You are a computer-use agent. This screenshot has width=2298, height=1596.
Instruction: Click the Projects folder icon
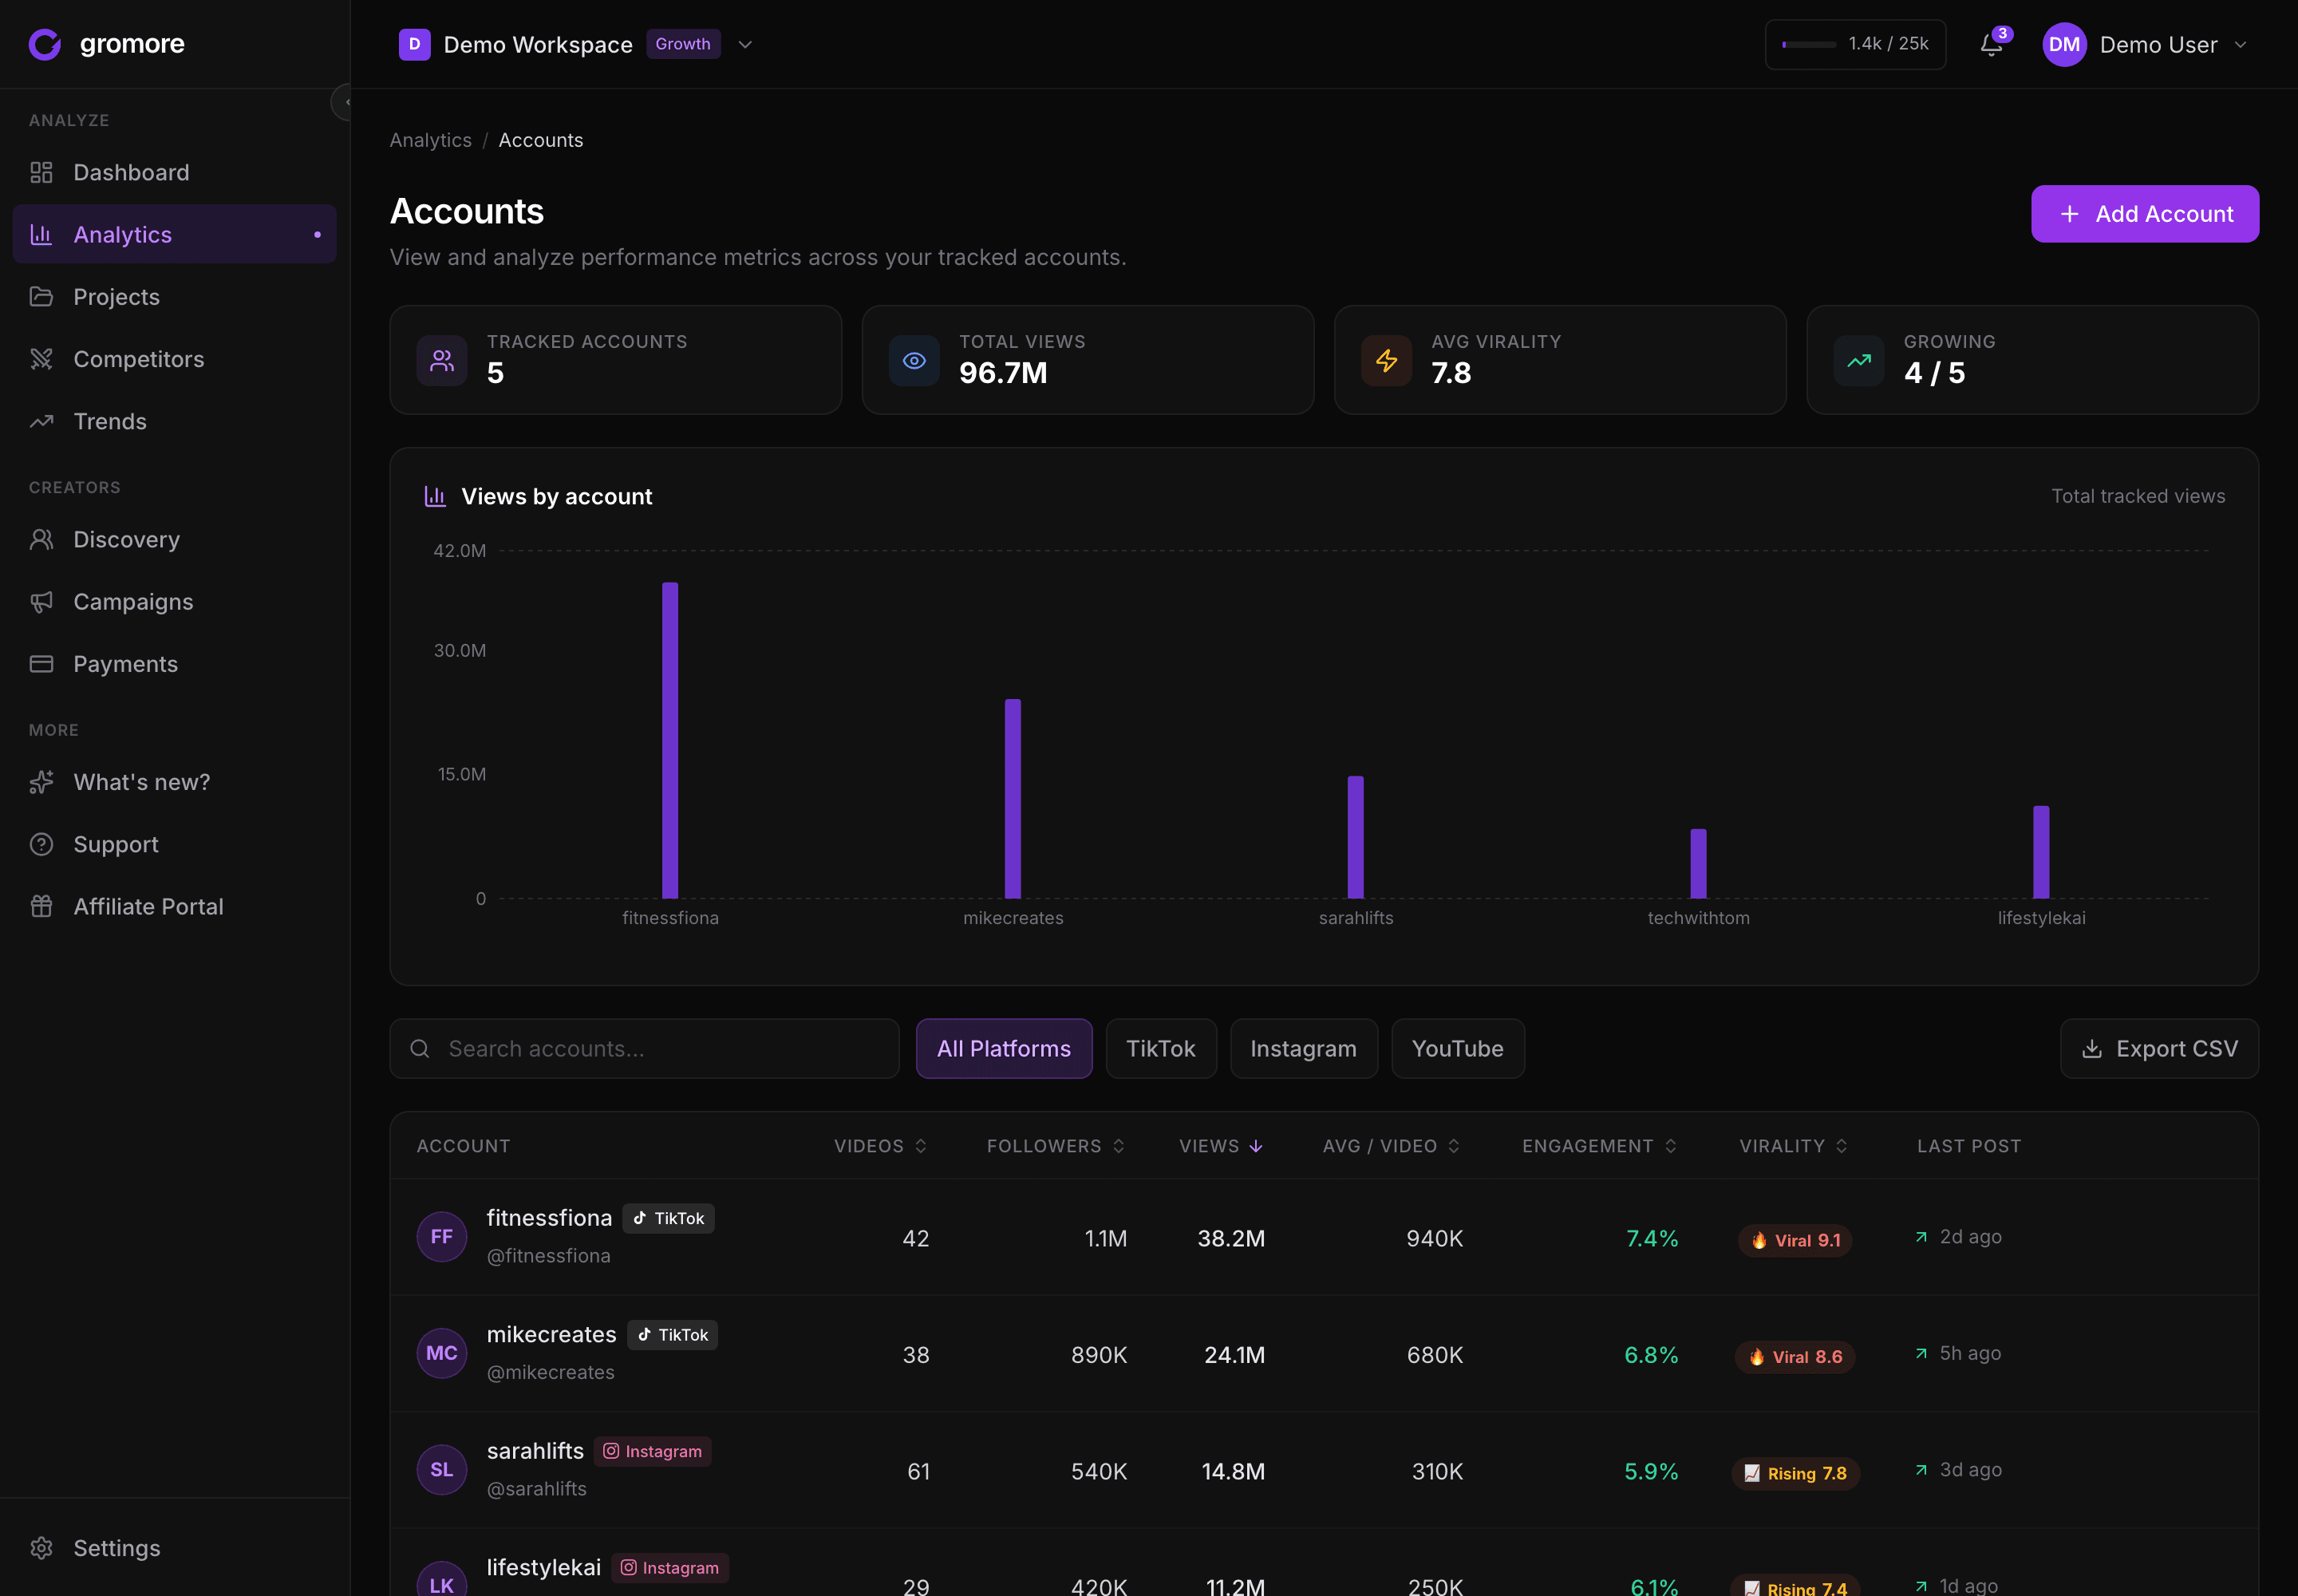click(x=41, y=297)
